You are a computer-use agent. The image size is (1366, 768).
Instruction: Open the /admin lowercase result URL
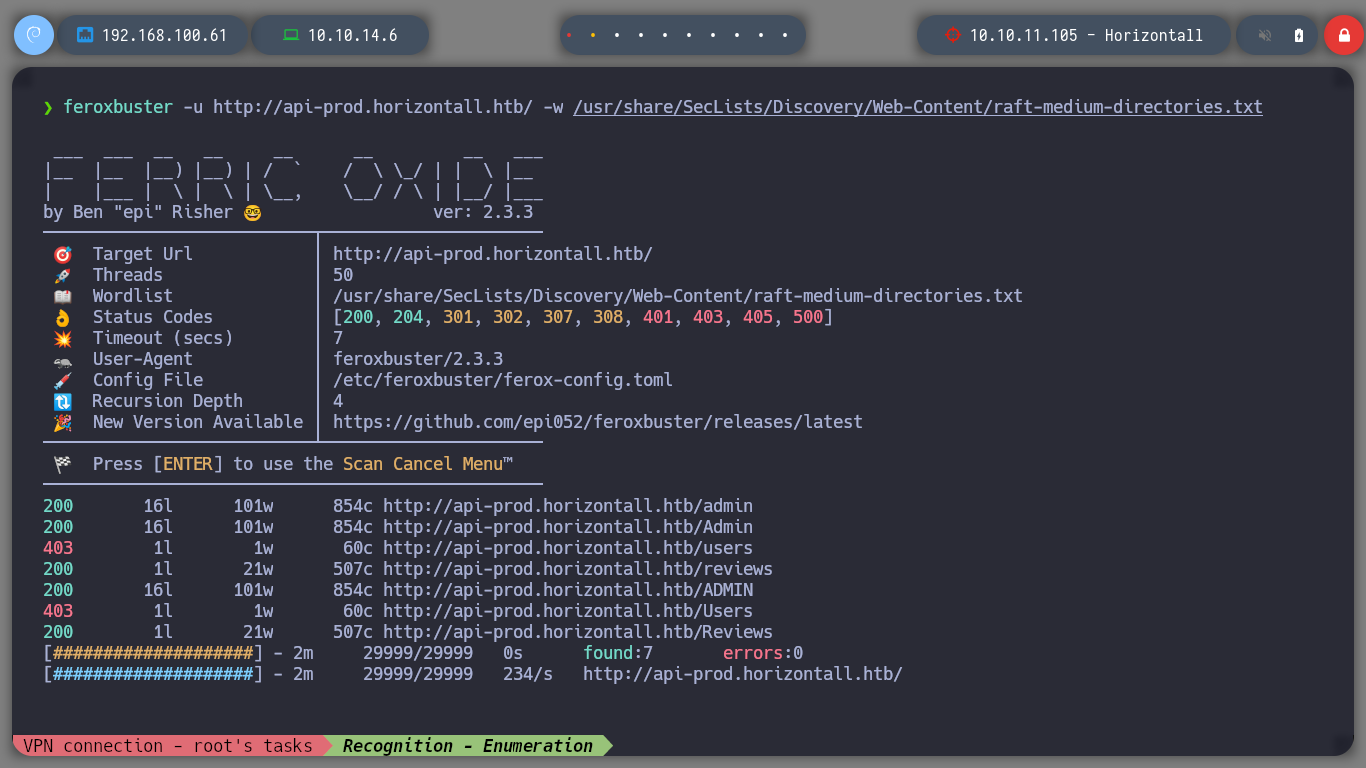[x=568, y=506]
